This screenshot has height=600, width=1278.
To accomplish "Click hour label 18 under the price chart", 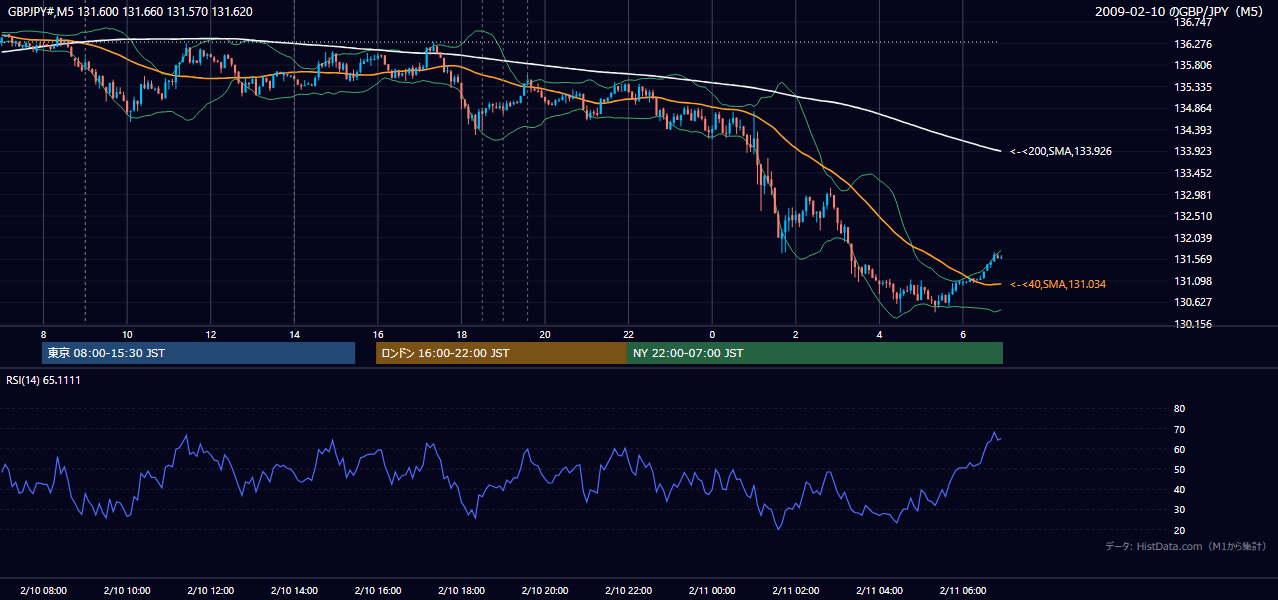I will pyautogui.click(x=461, y=334).
